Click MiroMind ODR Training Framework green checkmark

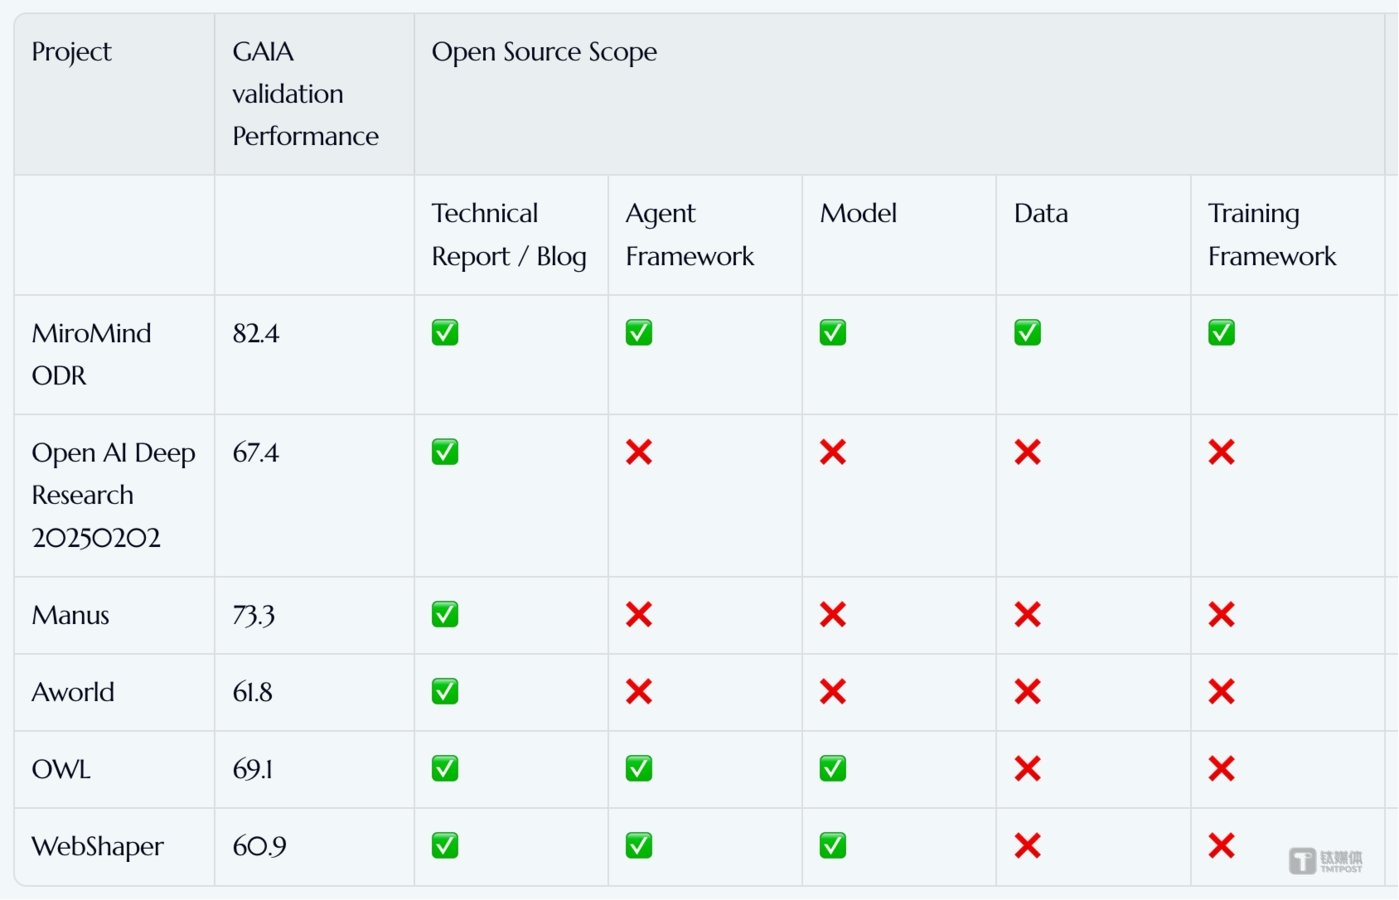(1221, 333)
